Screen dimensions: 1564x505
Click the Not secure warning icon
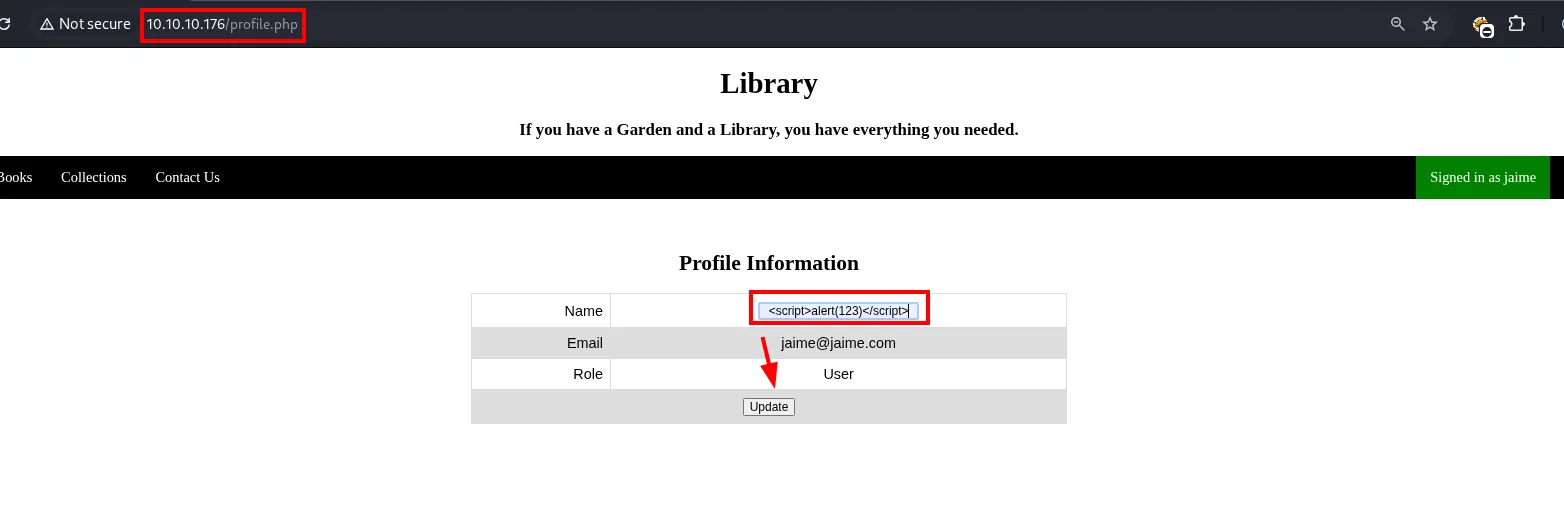pyautogui.click(x=46, y=24)
